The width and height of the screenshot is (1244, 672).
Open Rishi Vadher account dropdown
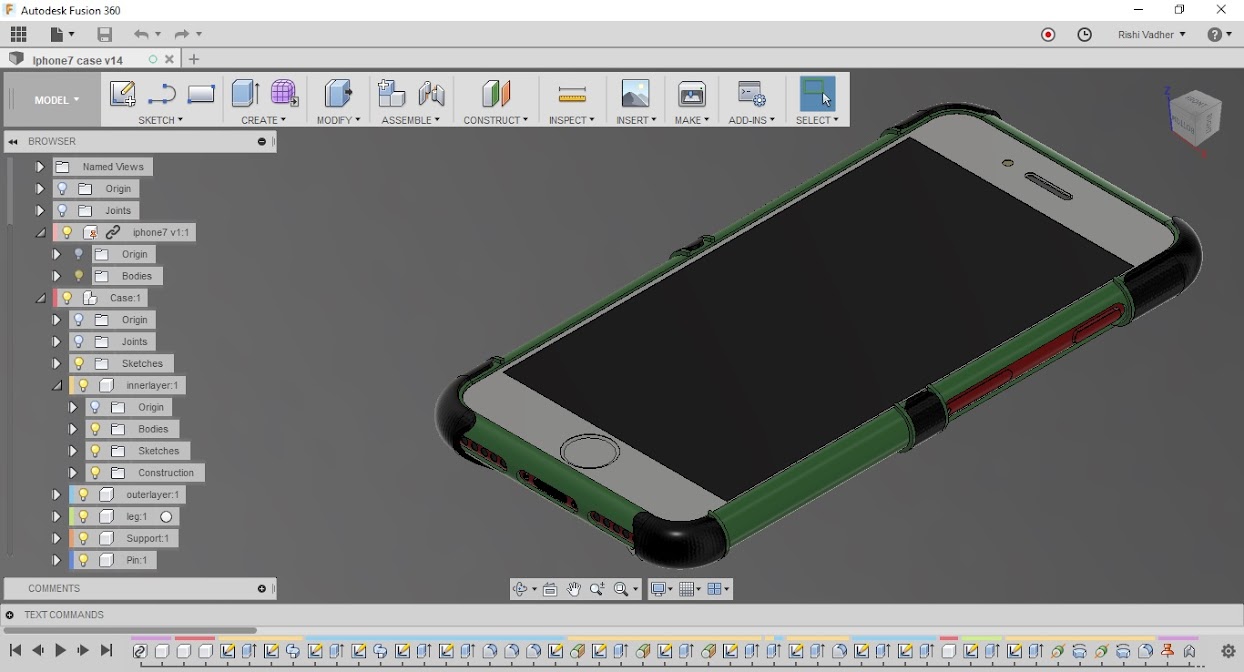[x=1152, y=35]
